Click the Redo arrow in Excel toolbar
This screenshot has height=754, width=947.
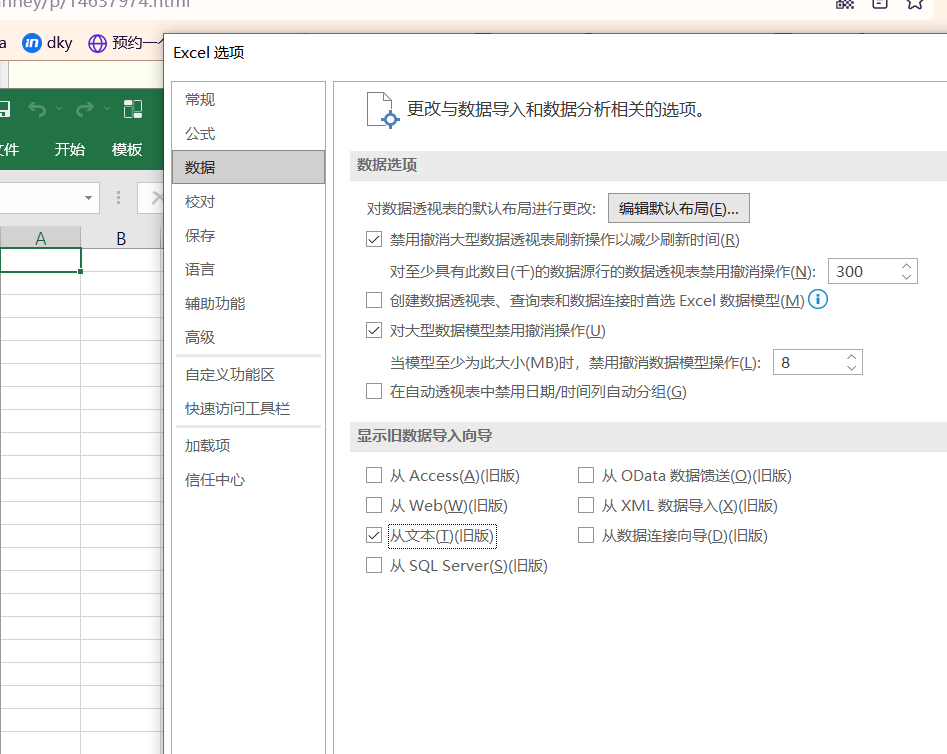tap(85, 109)
